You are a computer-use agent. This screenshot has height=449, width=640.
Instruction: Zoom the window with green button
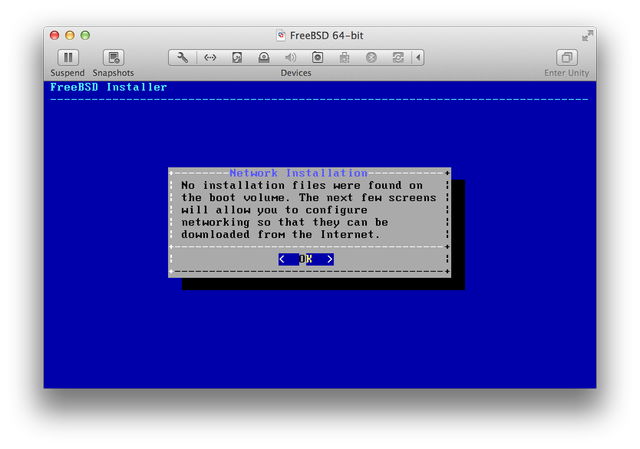[x=85, y=36]
